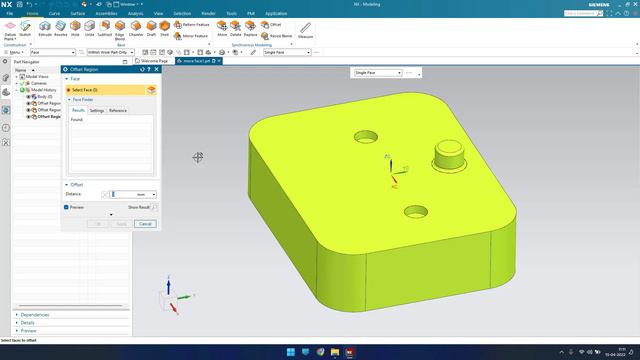Click the Apply button

pyautogui.click(x=122, y=224)
